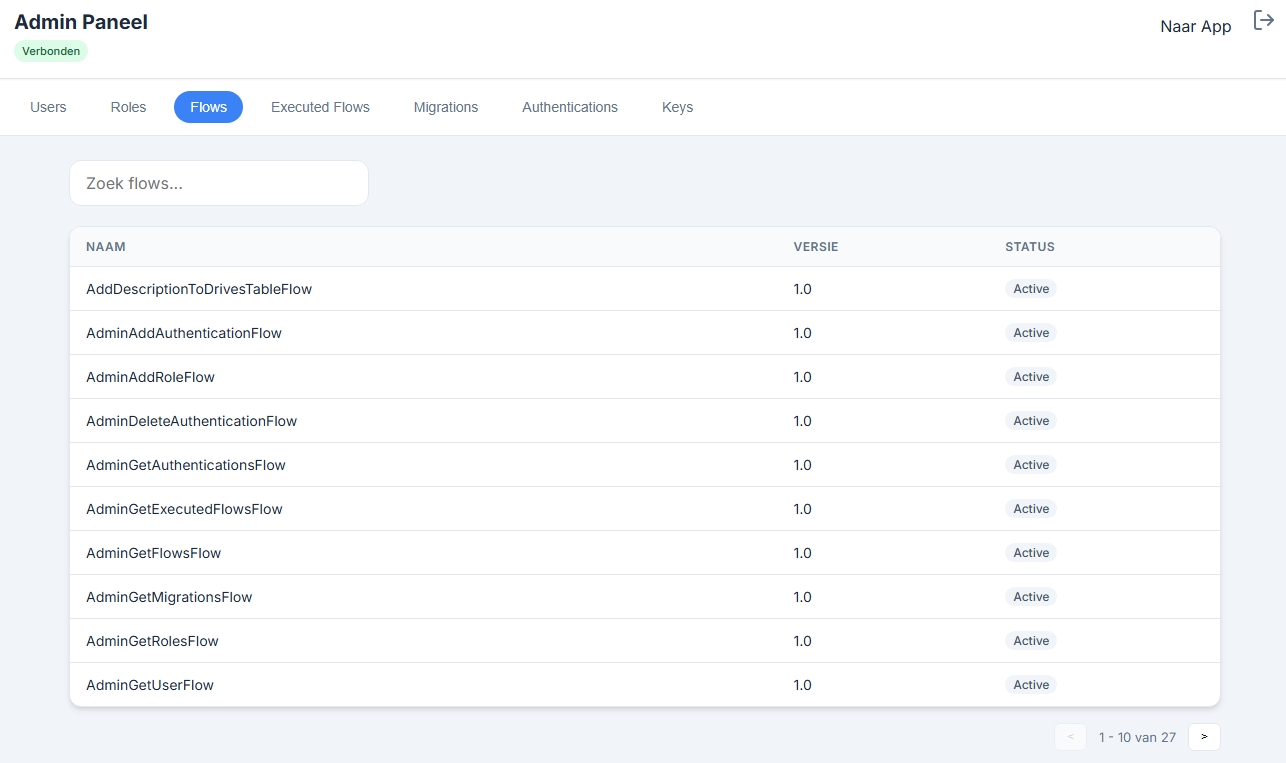Viewport: 1286px width, 763px height.
Task: Switch to the Authentications tab
Action: point(570,107)
